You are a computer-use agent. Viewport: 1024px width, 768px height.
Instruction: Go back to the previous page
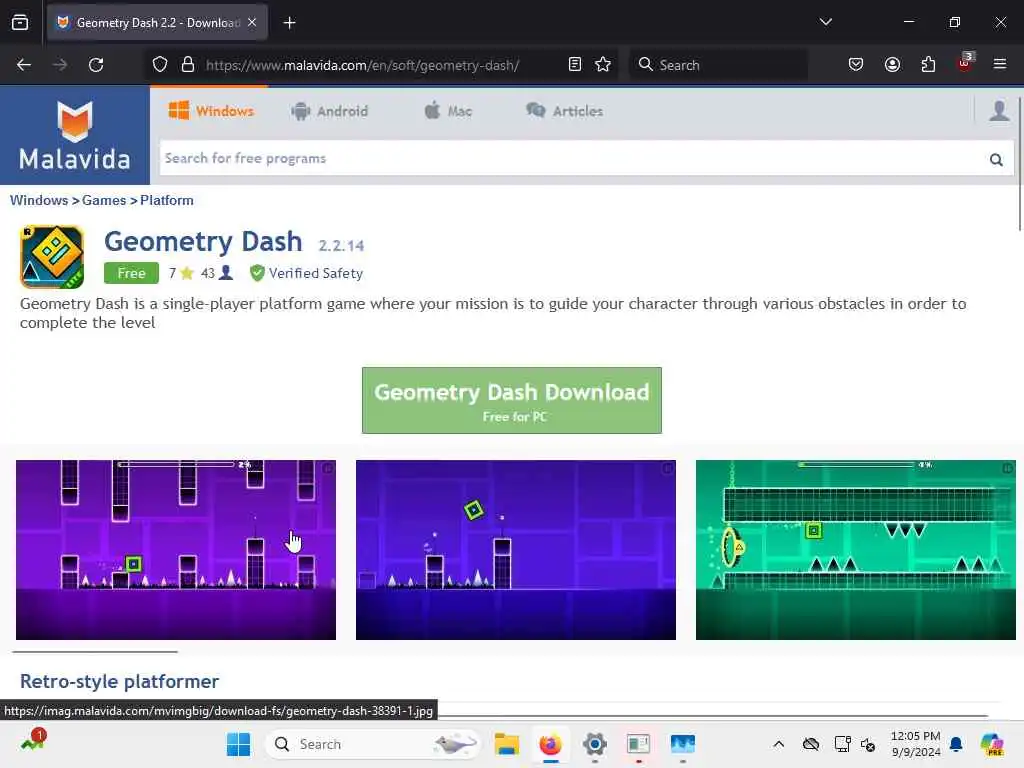(24, 65)
